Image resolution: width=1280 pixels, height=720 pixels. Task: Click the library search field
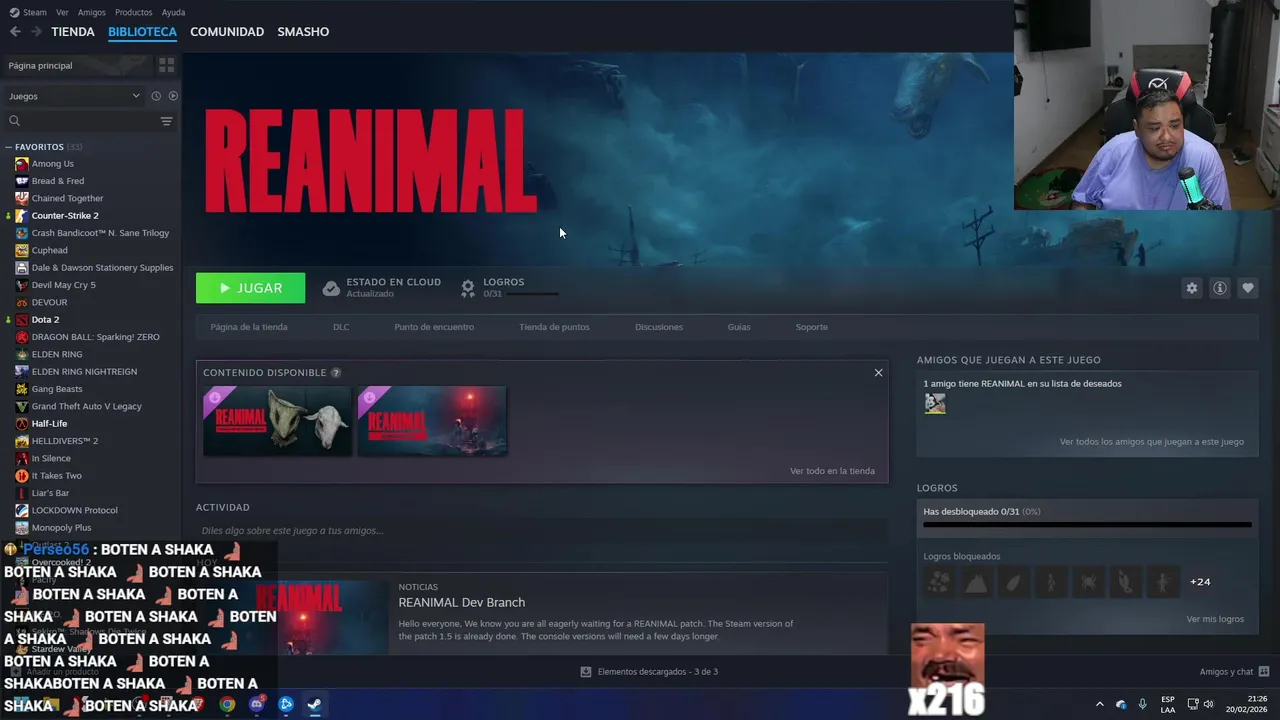(80, 121)
